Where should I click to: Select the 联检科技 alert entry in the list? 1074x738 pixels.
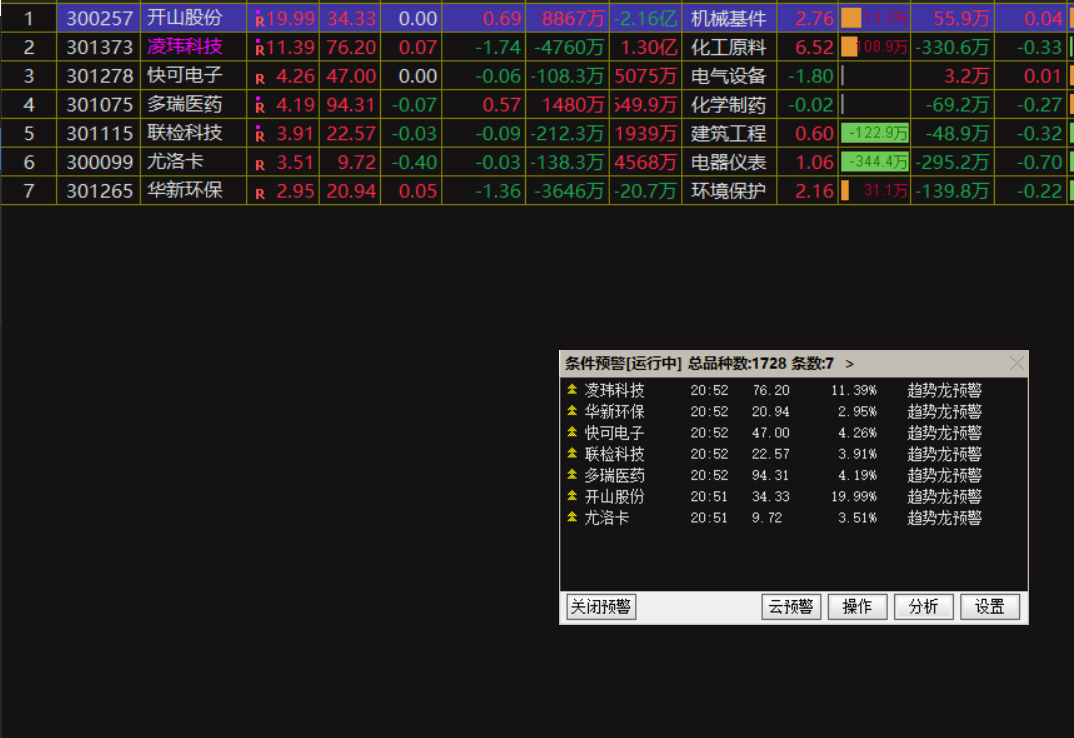615,454
